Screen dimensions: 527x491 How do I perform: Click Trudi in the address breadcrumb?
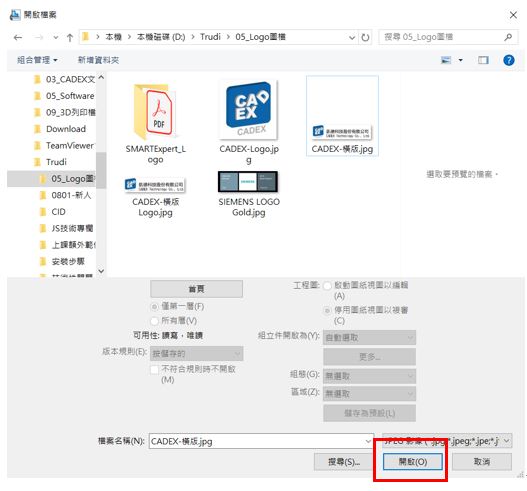tap(210, 37)
